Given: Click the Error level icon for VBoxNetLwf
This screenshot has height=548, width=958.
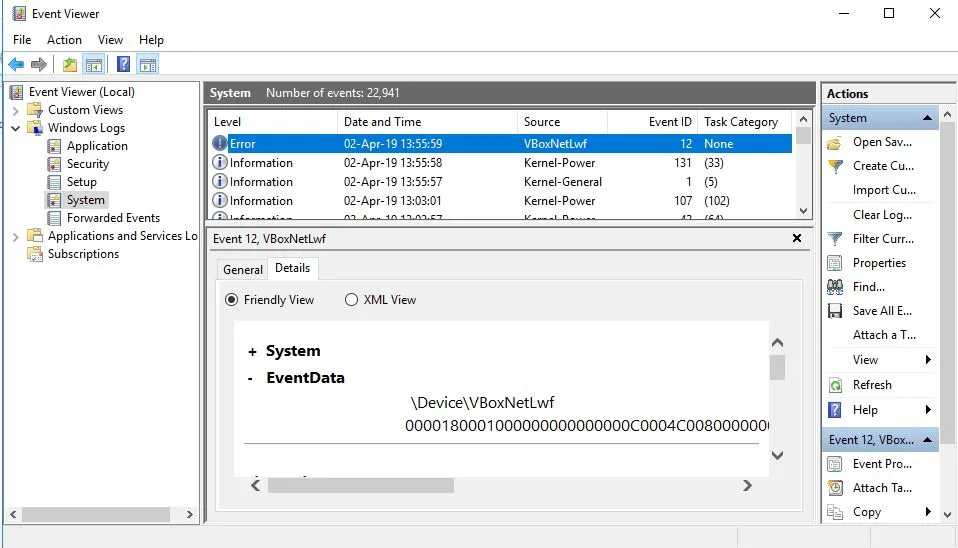Looking at the screenshot, I should (219, 144).
